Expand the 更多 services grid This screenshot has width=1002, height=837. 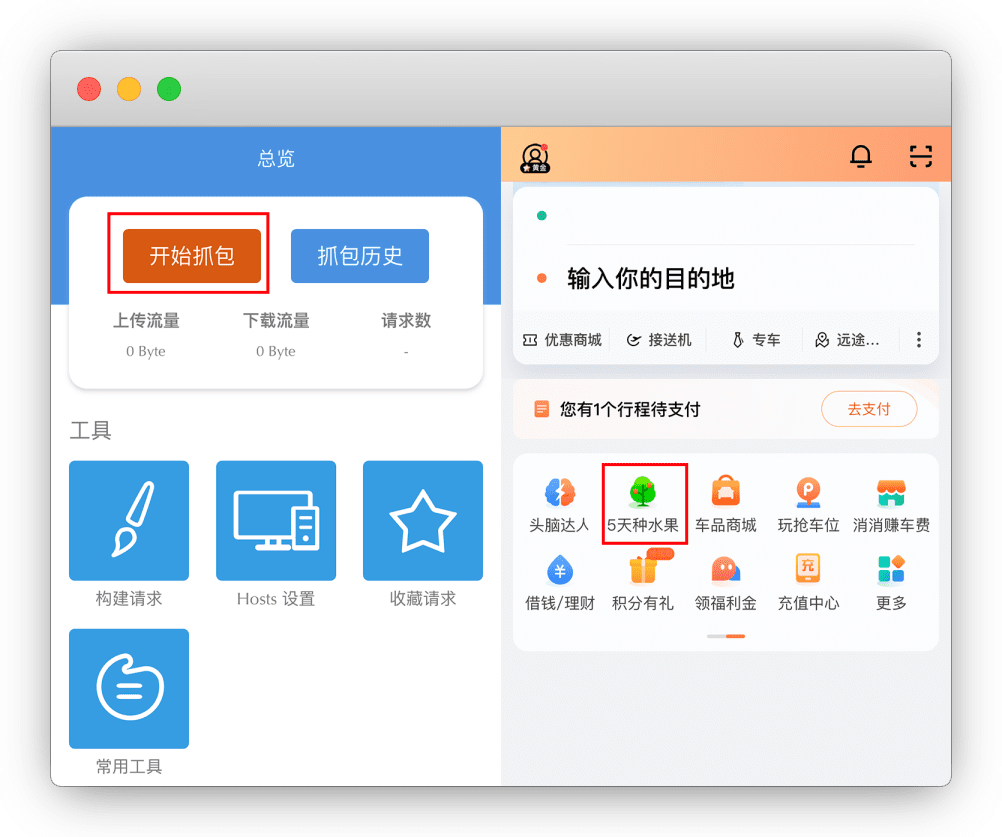coord(891,570)
